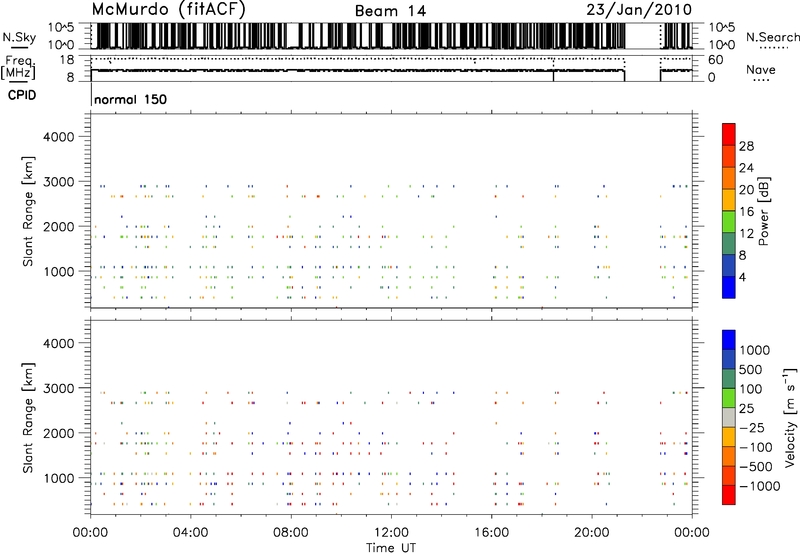Click the '18' frequency axis tick
800x554 pixels.
[x=67, y=60]
